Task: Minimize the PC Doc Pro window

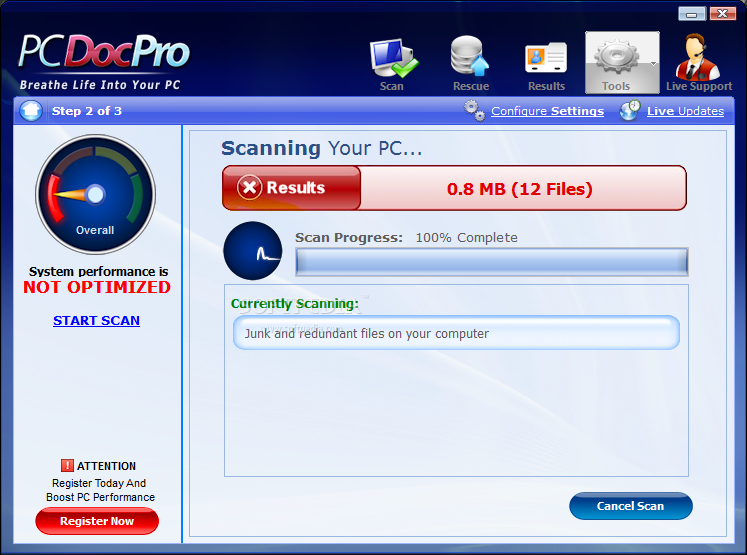Action: click(x=692, y=14)
